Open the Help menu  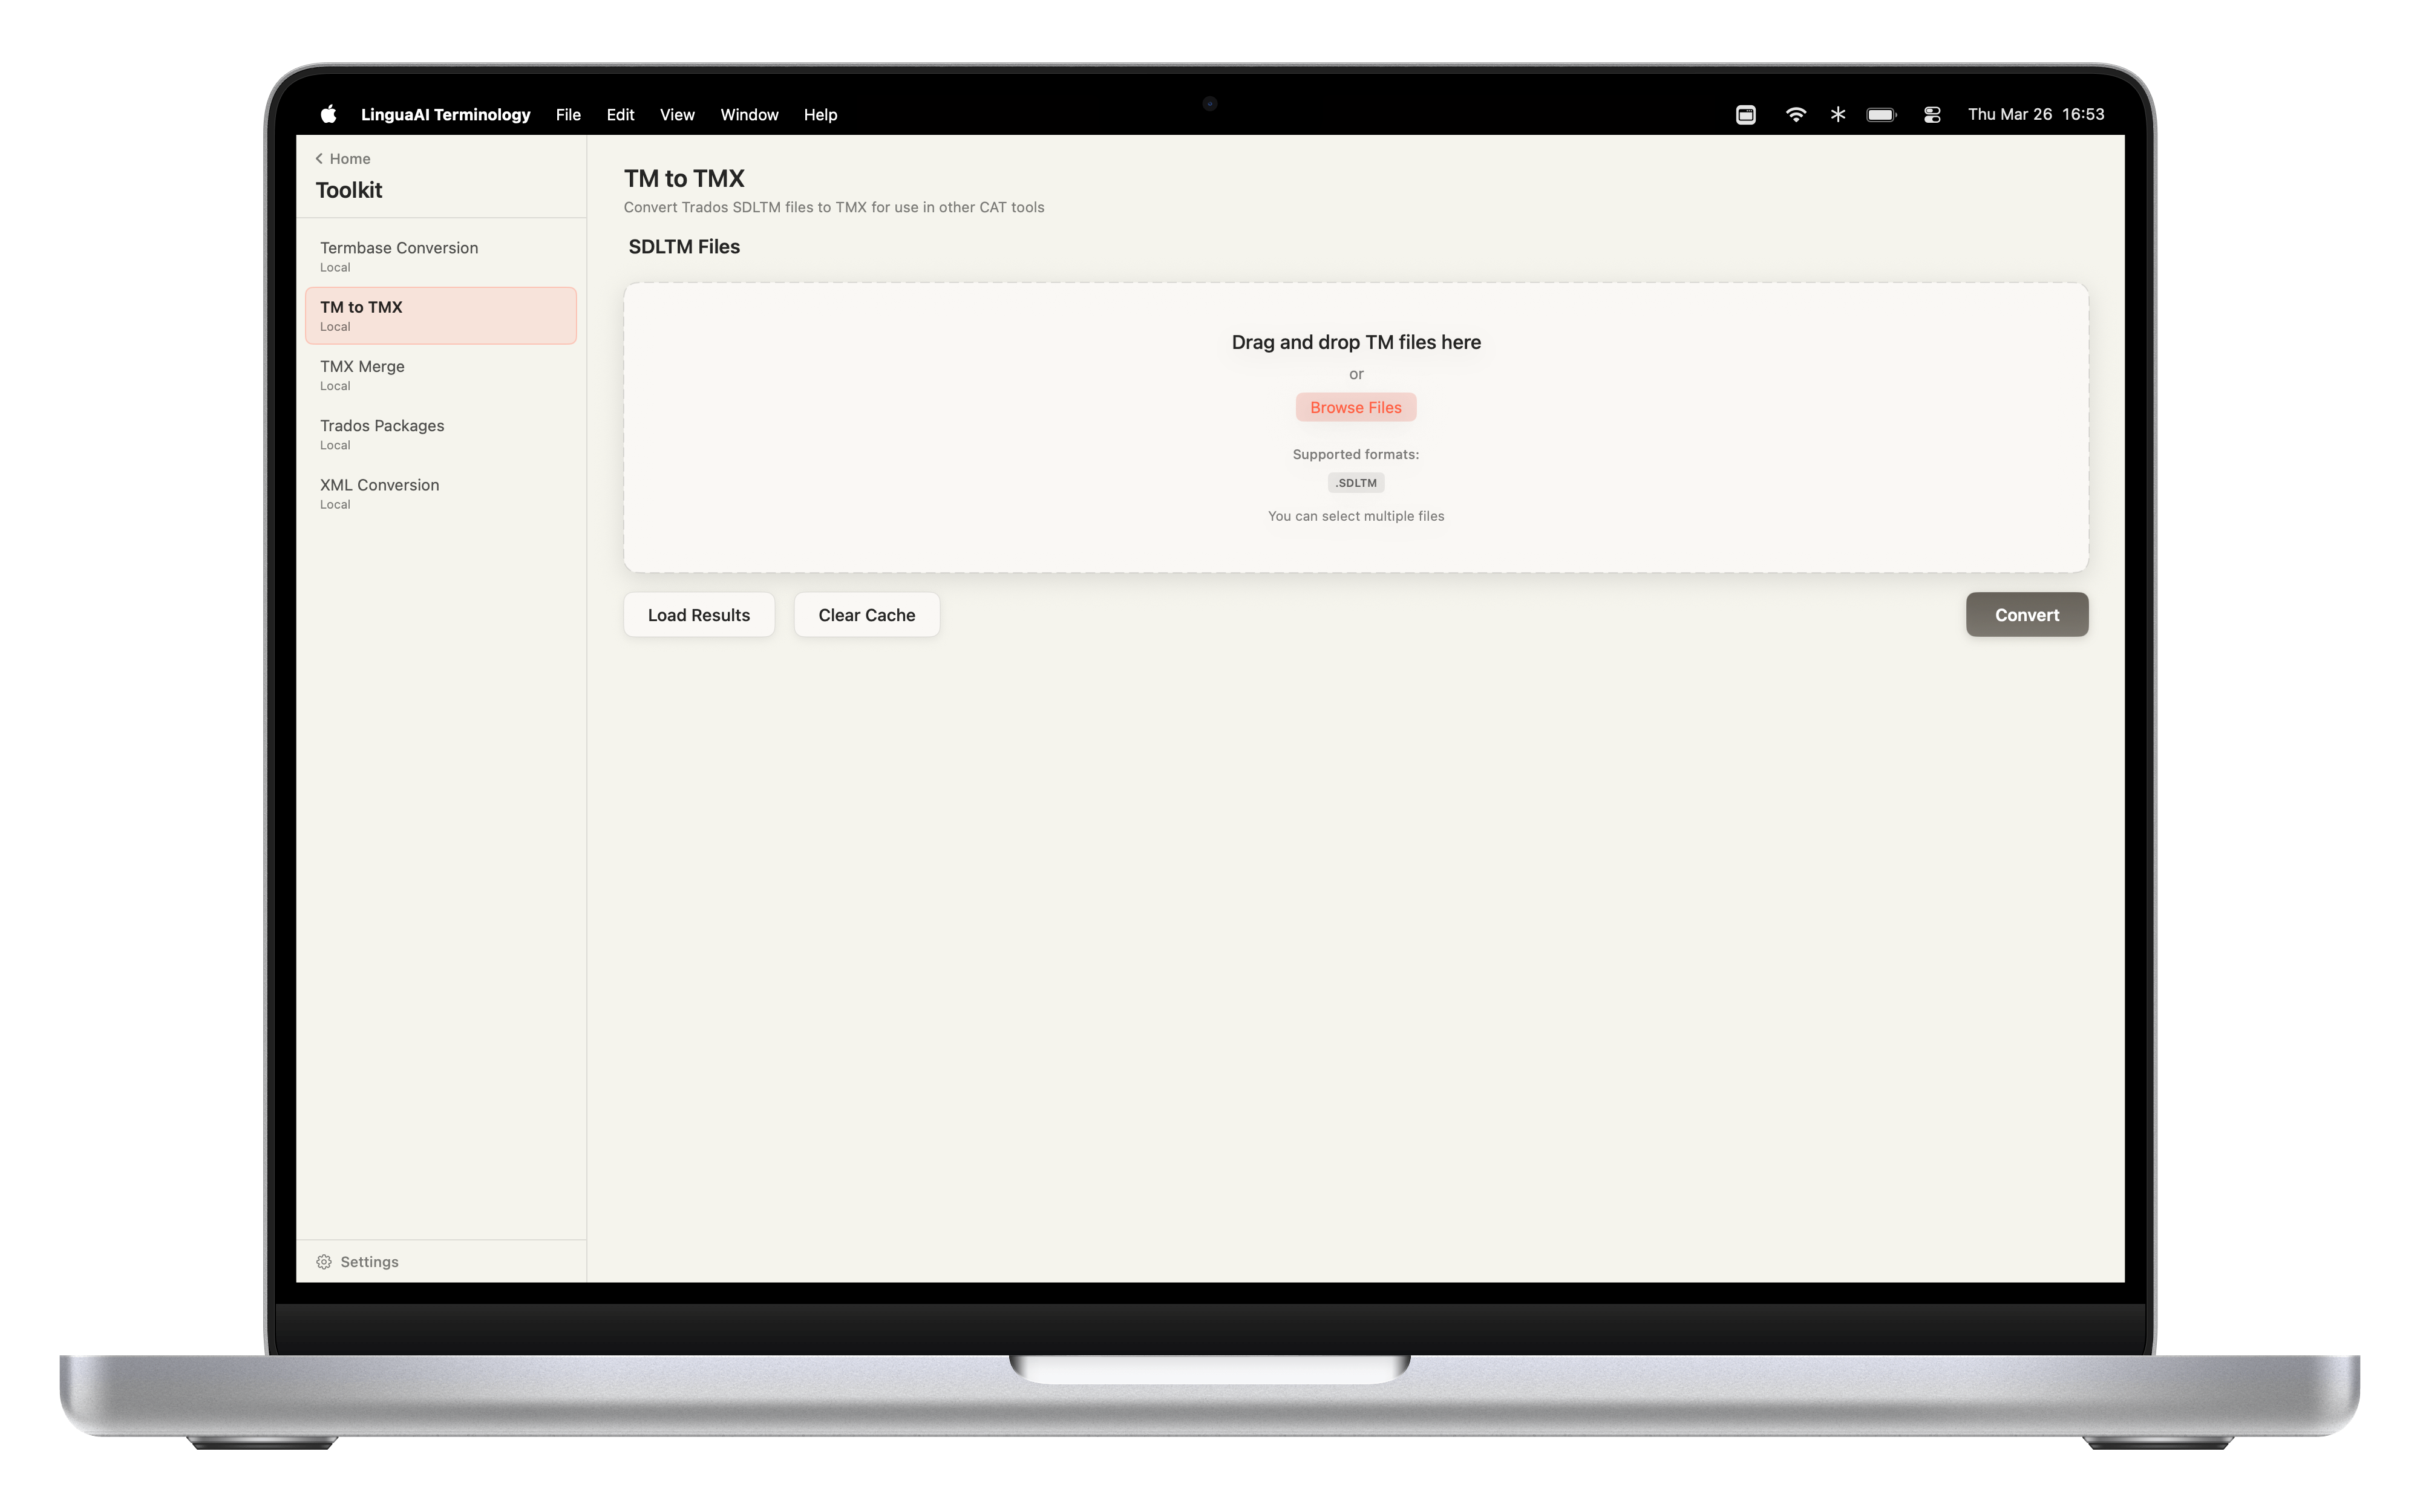(x=820, y=114)
